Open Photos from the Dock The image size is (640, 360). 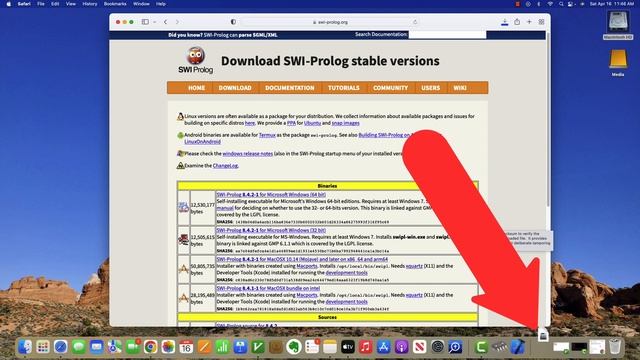coord(168,347)
